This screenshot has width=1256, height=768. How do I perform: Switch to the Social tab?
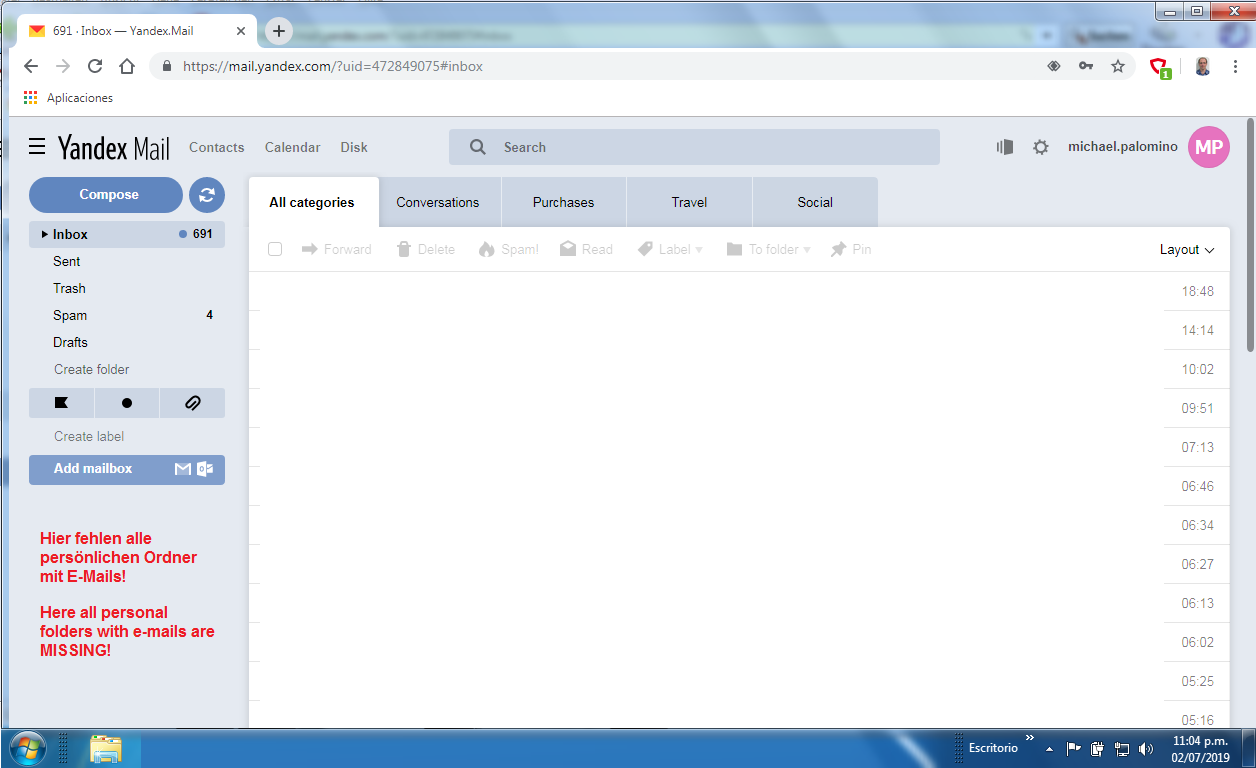[815, 202]
